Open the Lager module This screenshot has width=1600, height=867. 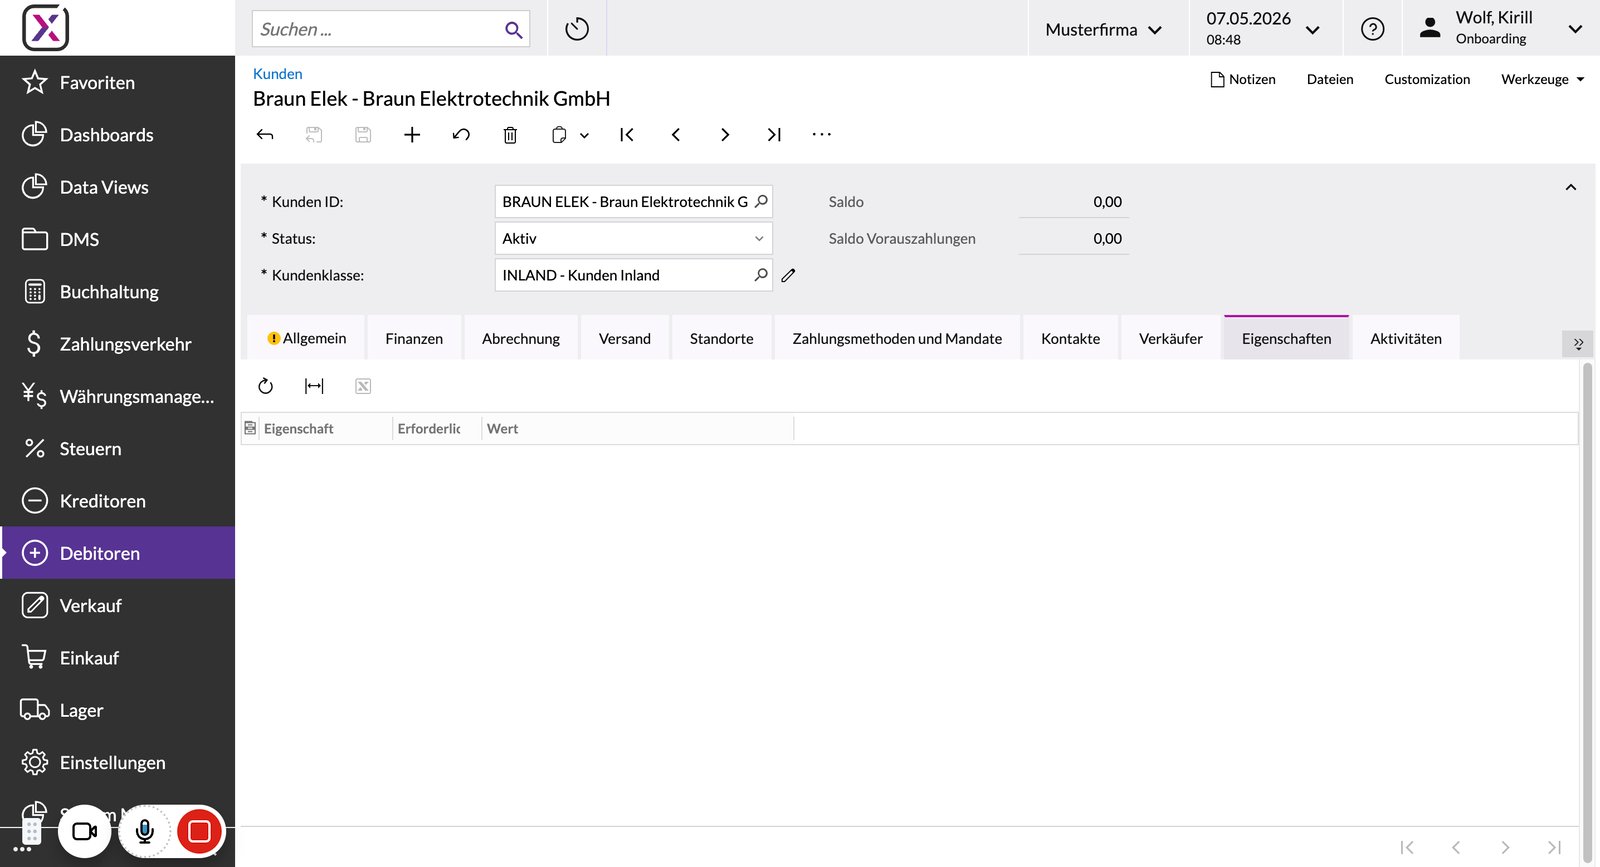point(117,710)
